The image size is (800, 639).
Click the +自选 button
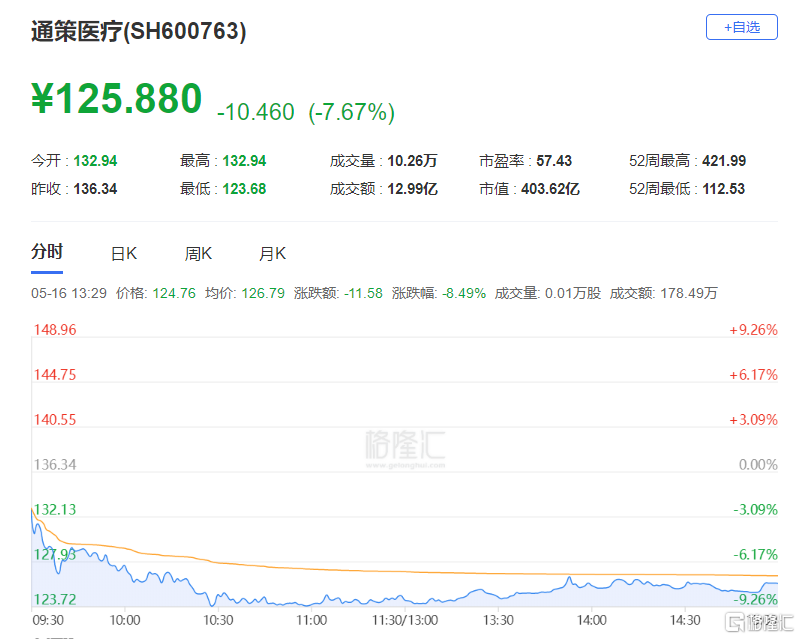(x=741, y=27)
